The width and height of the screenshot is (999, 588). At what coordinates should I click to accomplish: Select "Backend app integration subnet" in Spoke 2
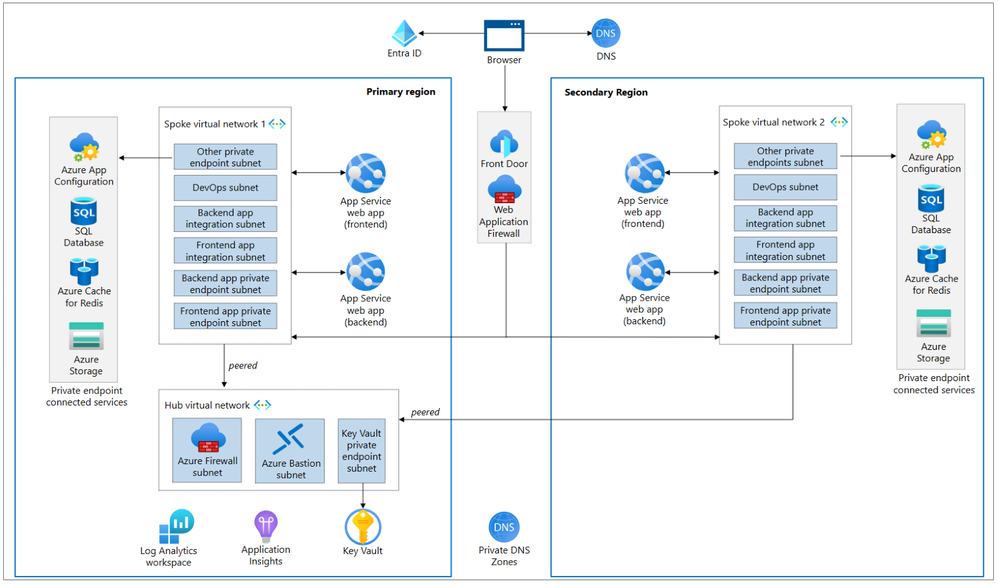pyautogui.click(x=786, y=218)
